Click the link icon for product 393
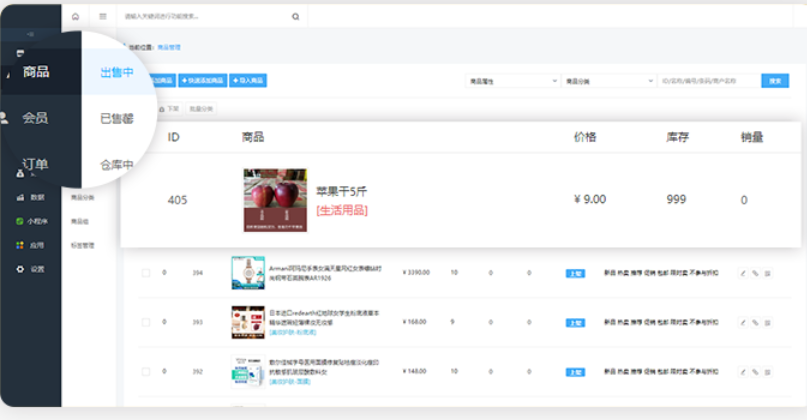The width and height of the screenshot is (807, 420). pyautogui.click(x=755, y=322)
